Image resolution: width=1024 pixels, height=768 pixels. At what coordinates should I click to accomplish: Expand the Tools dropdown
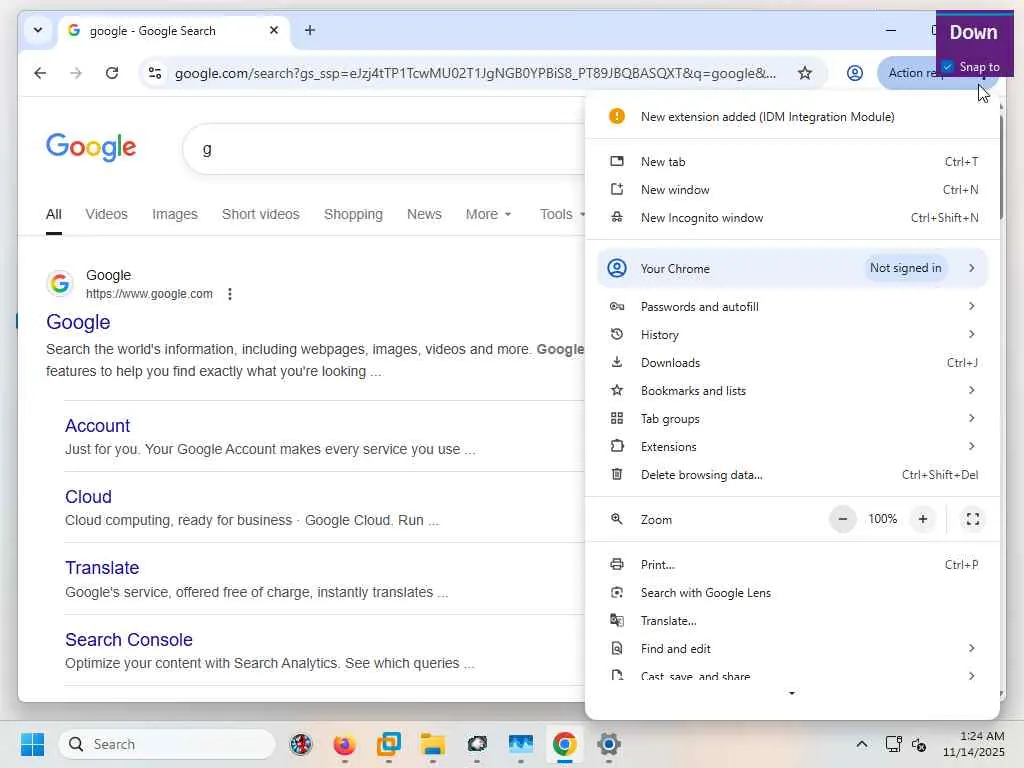click(562, 214)
